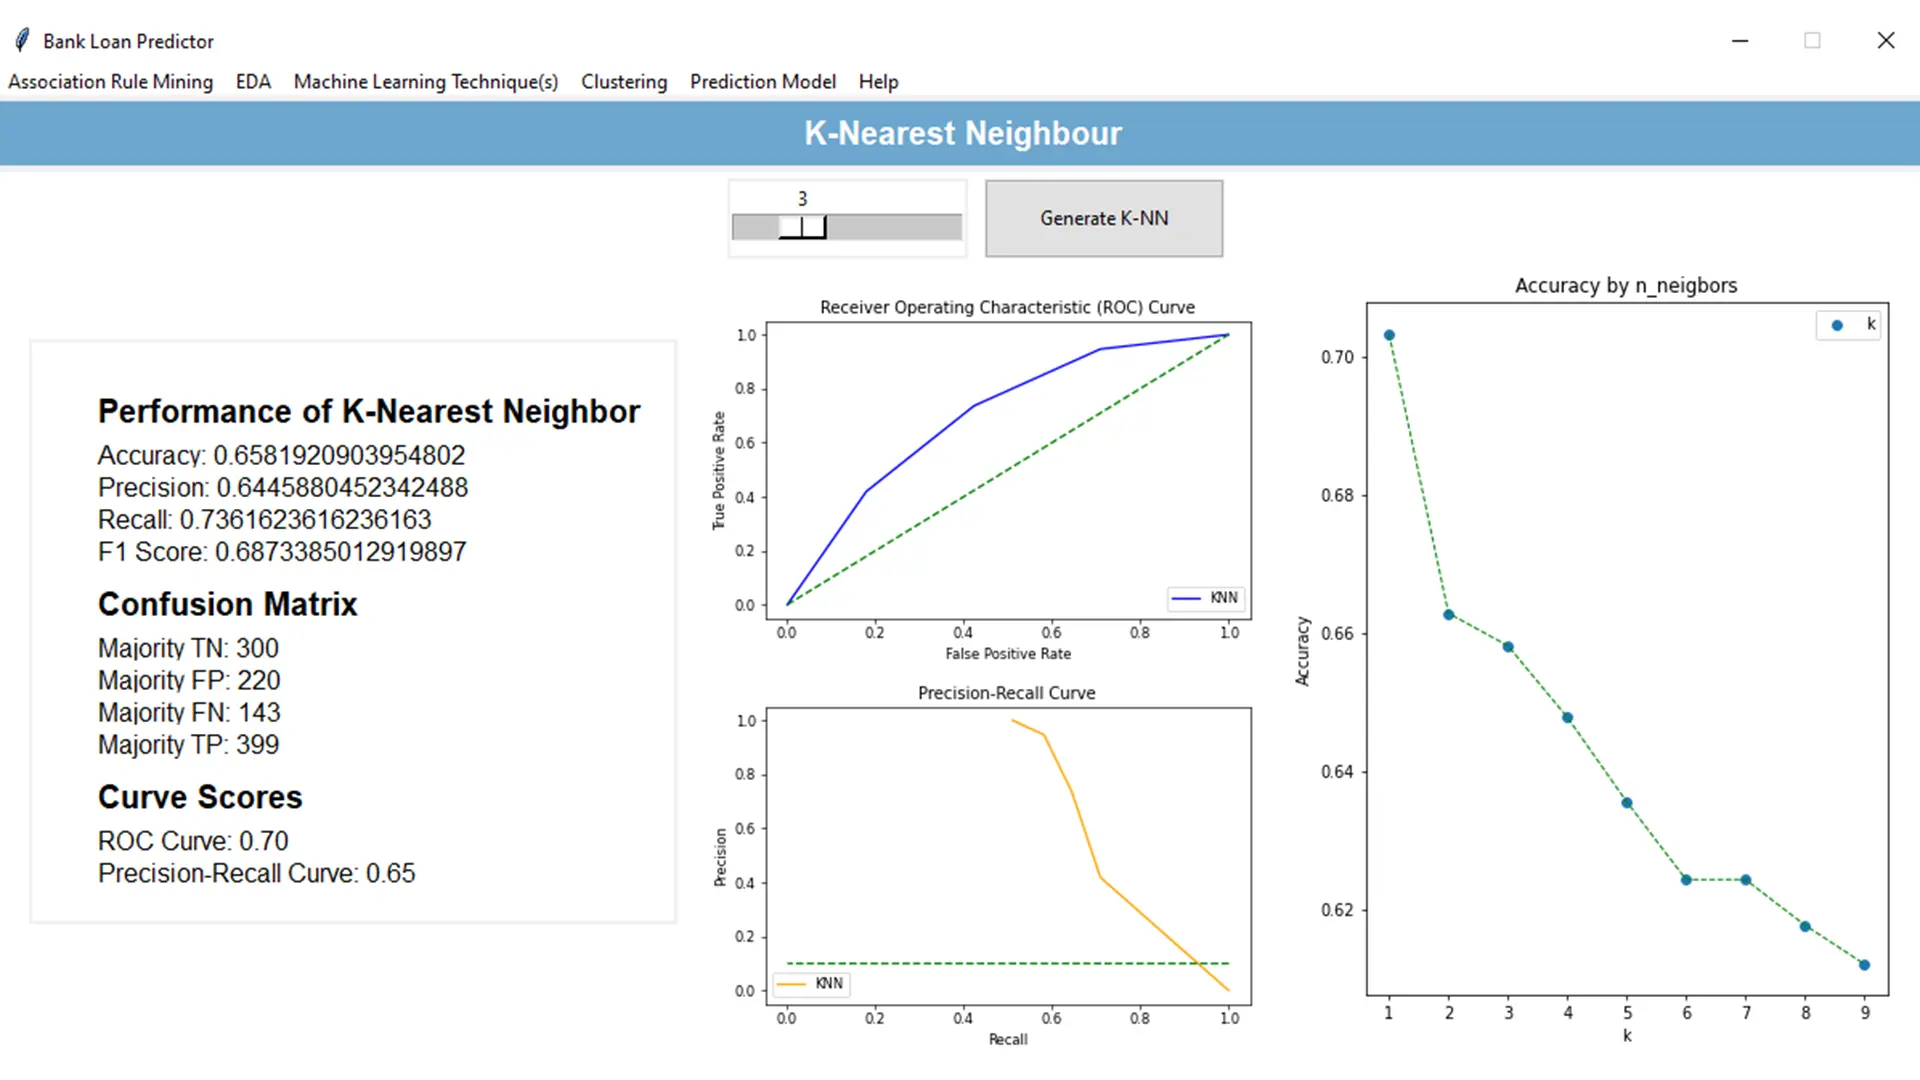Click the Majority FN: 143 entry

tap(189, 712)
